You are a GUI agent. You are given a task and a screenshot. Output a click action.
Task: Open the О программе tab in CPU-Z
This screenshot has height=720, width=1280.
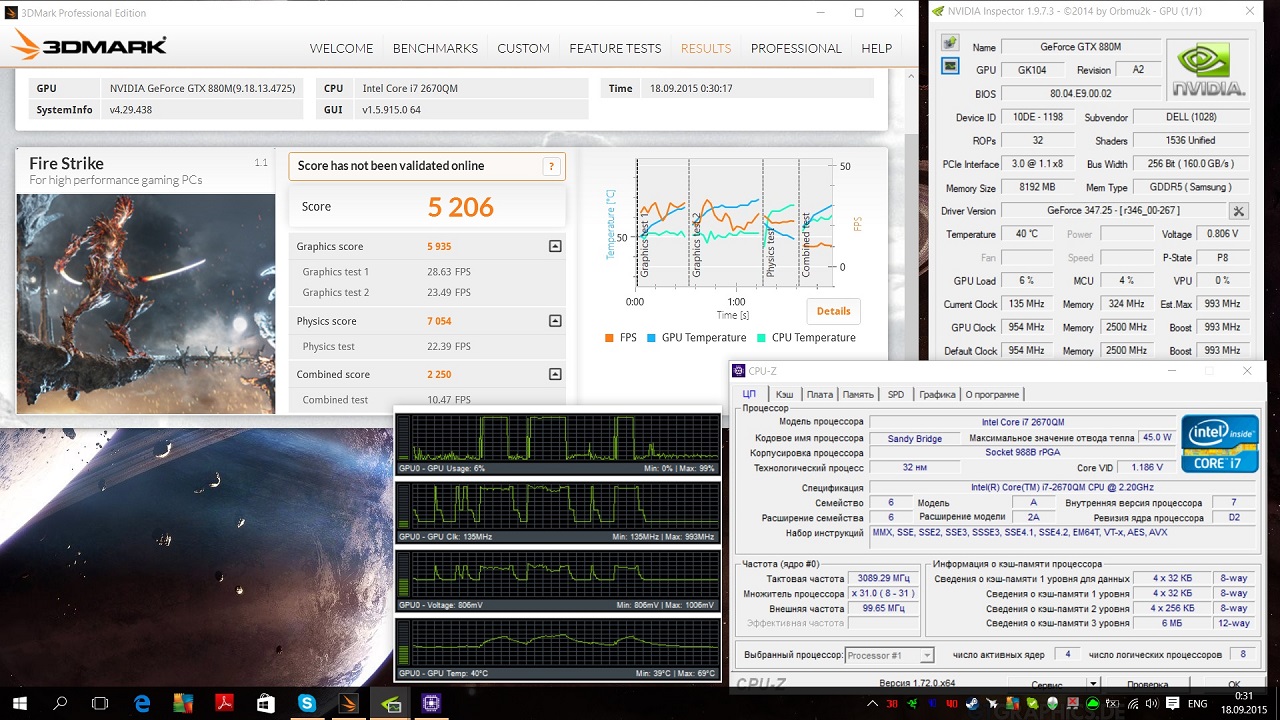pos(992,394)
